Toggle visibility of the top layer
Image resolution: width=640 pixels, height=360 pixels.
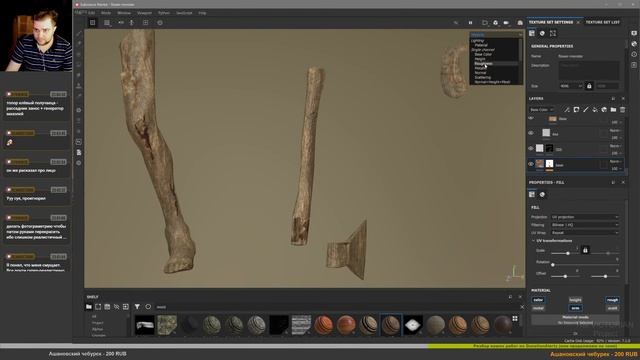pos(531,118)
